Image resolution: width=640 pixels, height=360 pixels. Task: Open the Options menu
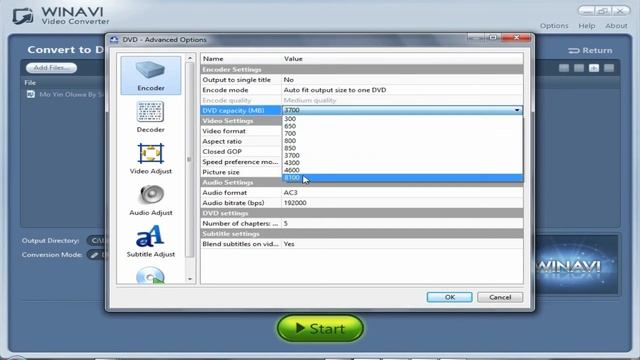click(554, 26)
